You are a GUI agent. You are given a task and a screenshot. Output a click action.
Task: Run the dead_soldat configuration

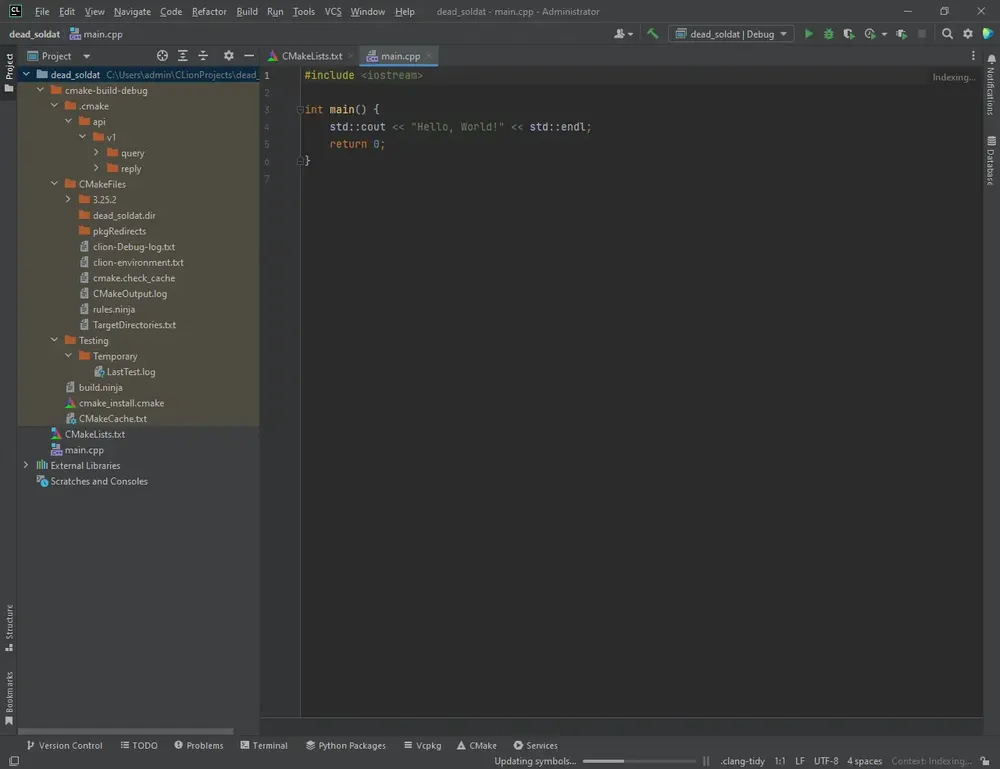click(x=809, y=34)
